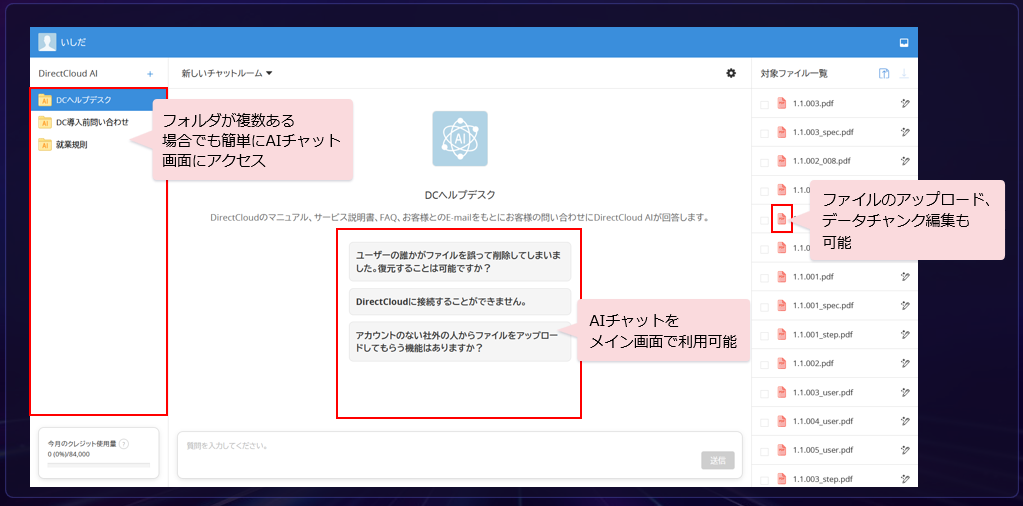Screen dimensions: 1023x506
Task: Select the 就業規則 folder
Action: (71, 145)
